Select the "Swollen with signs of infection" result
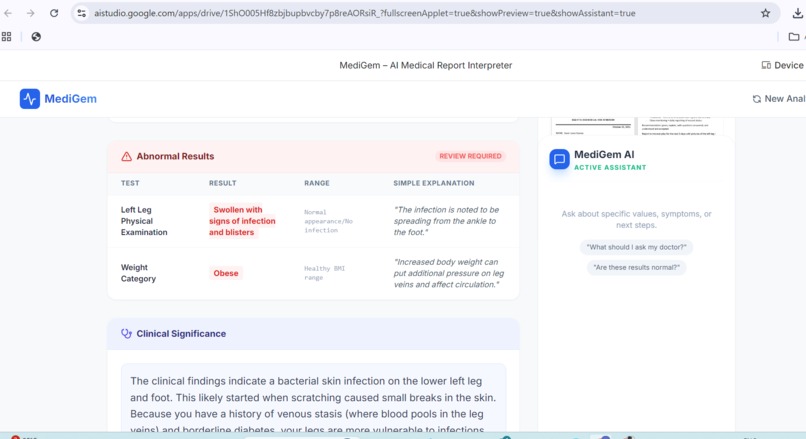 [x=242, y=221]
